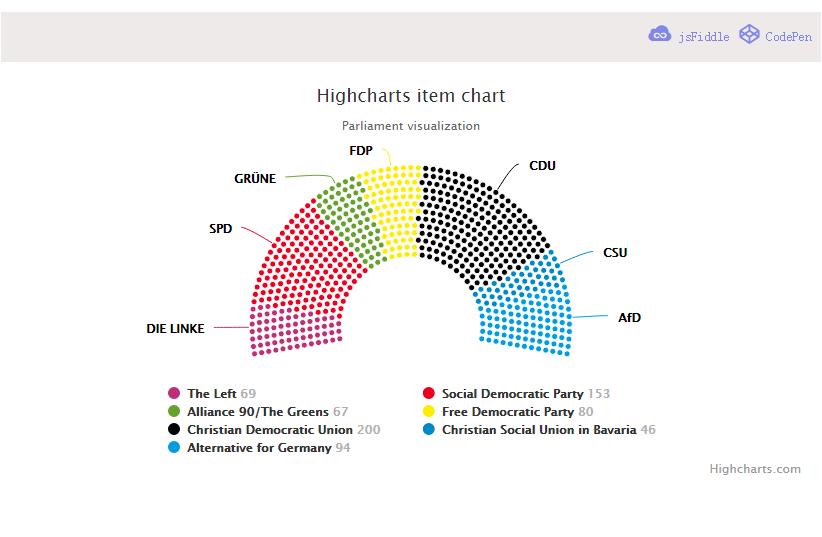This screenshot has width=822, height=537.
Task: Toggle Christian Social Union in Bavaria
Action: click(538, 430)
